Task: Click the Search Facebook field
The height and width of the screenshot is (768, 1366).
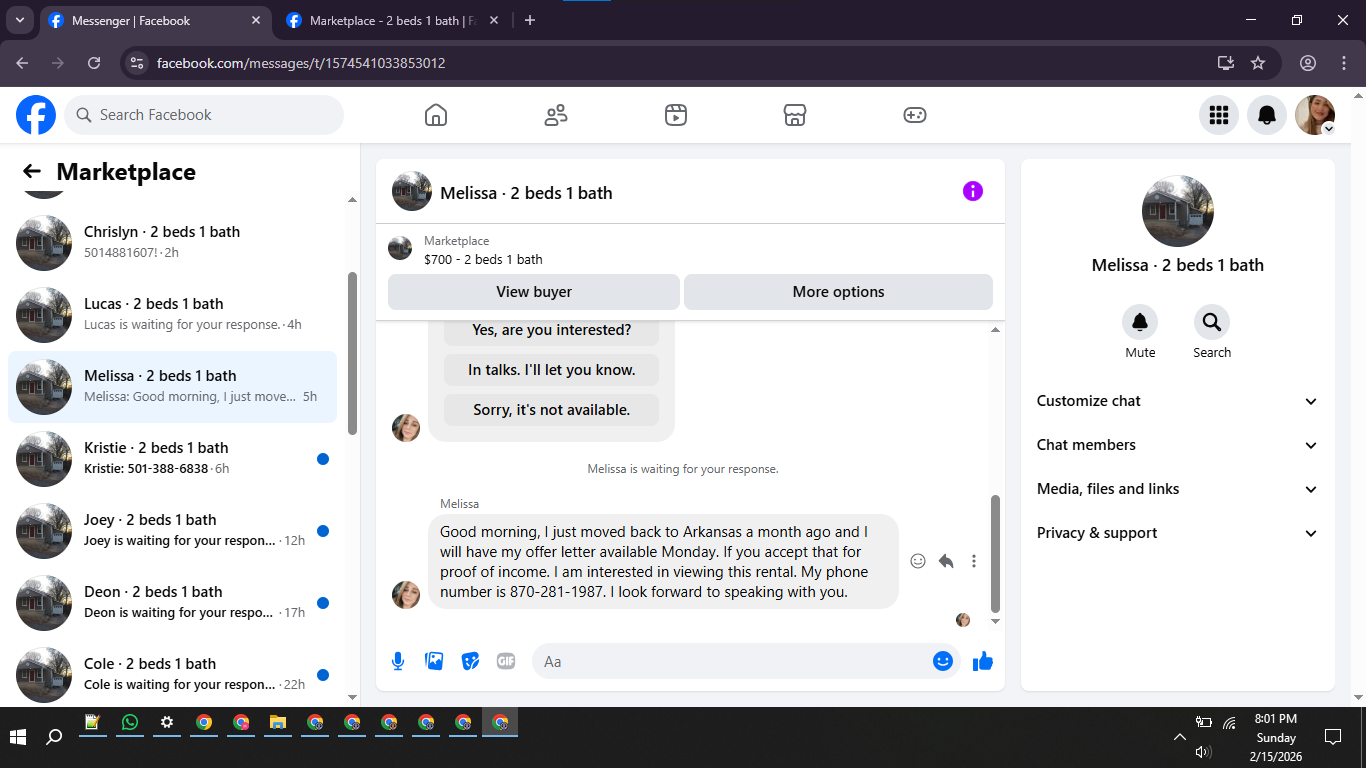Action: 204,115
